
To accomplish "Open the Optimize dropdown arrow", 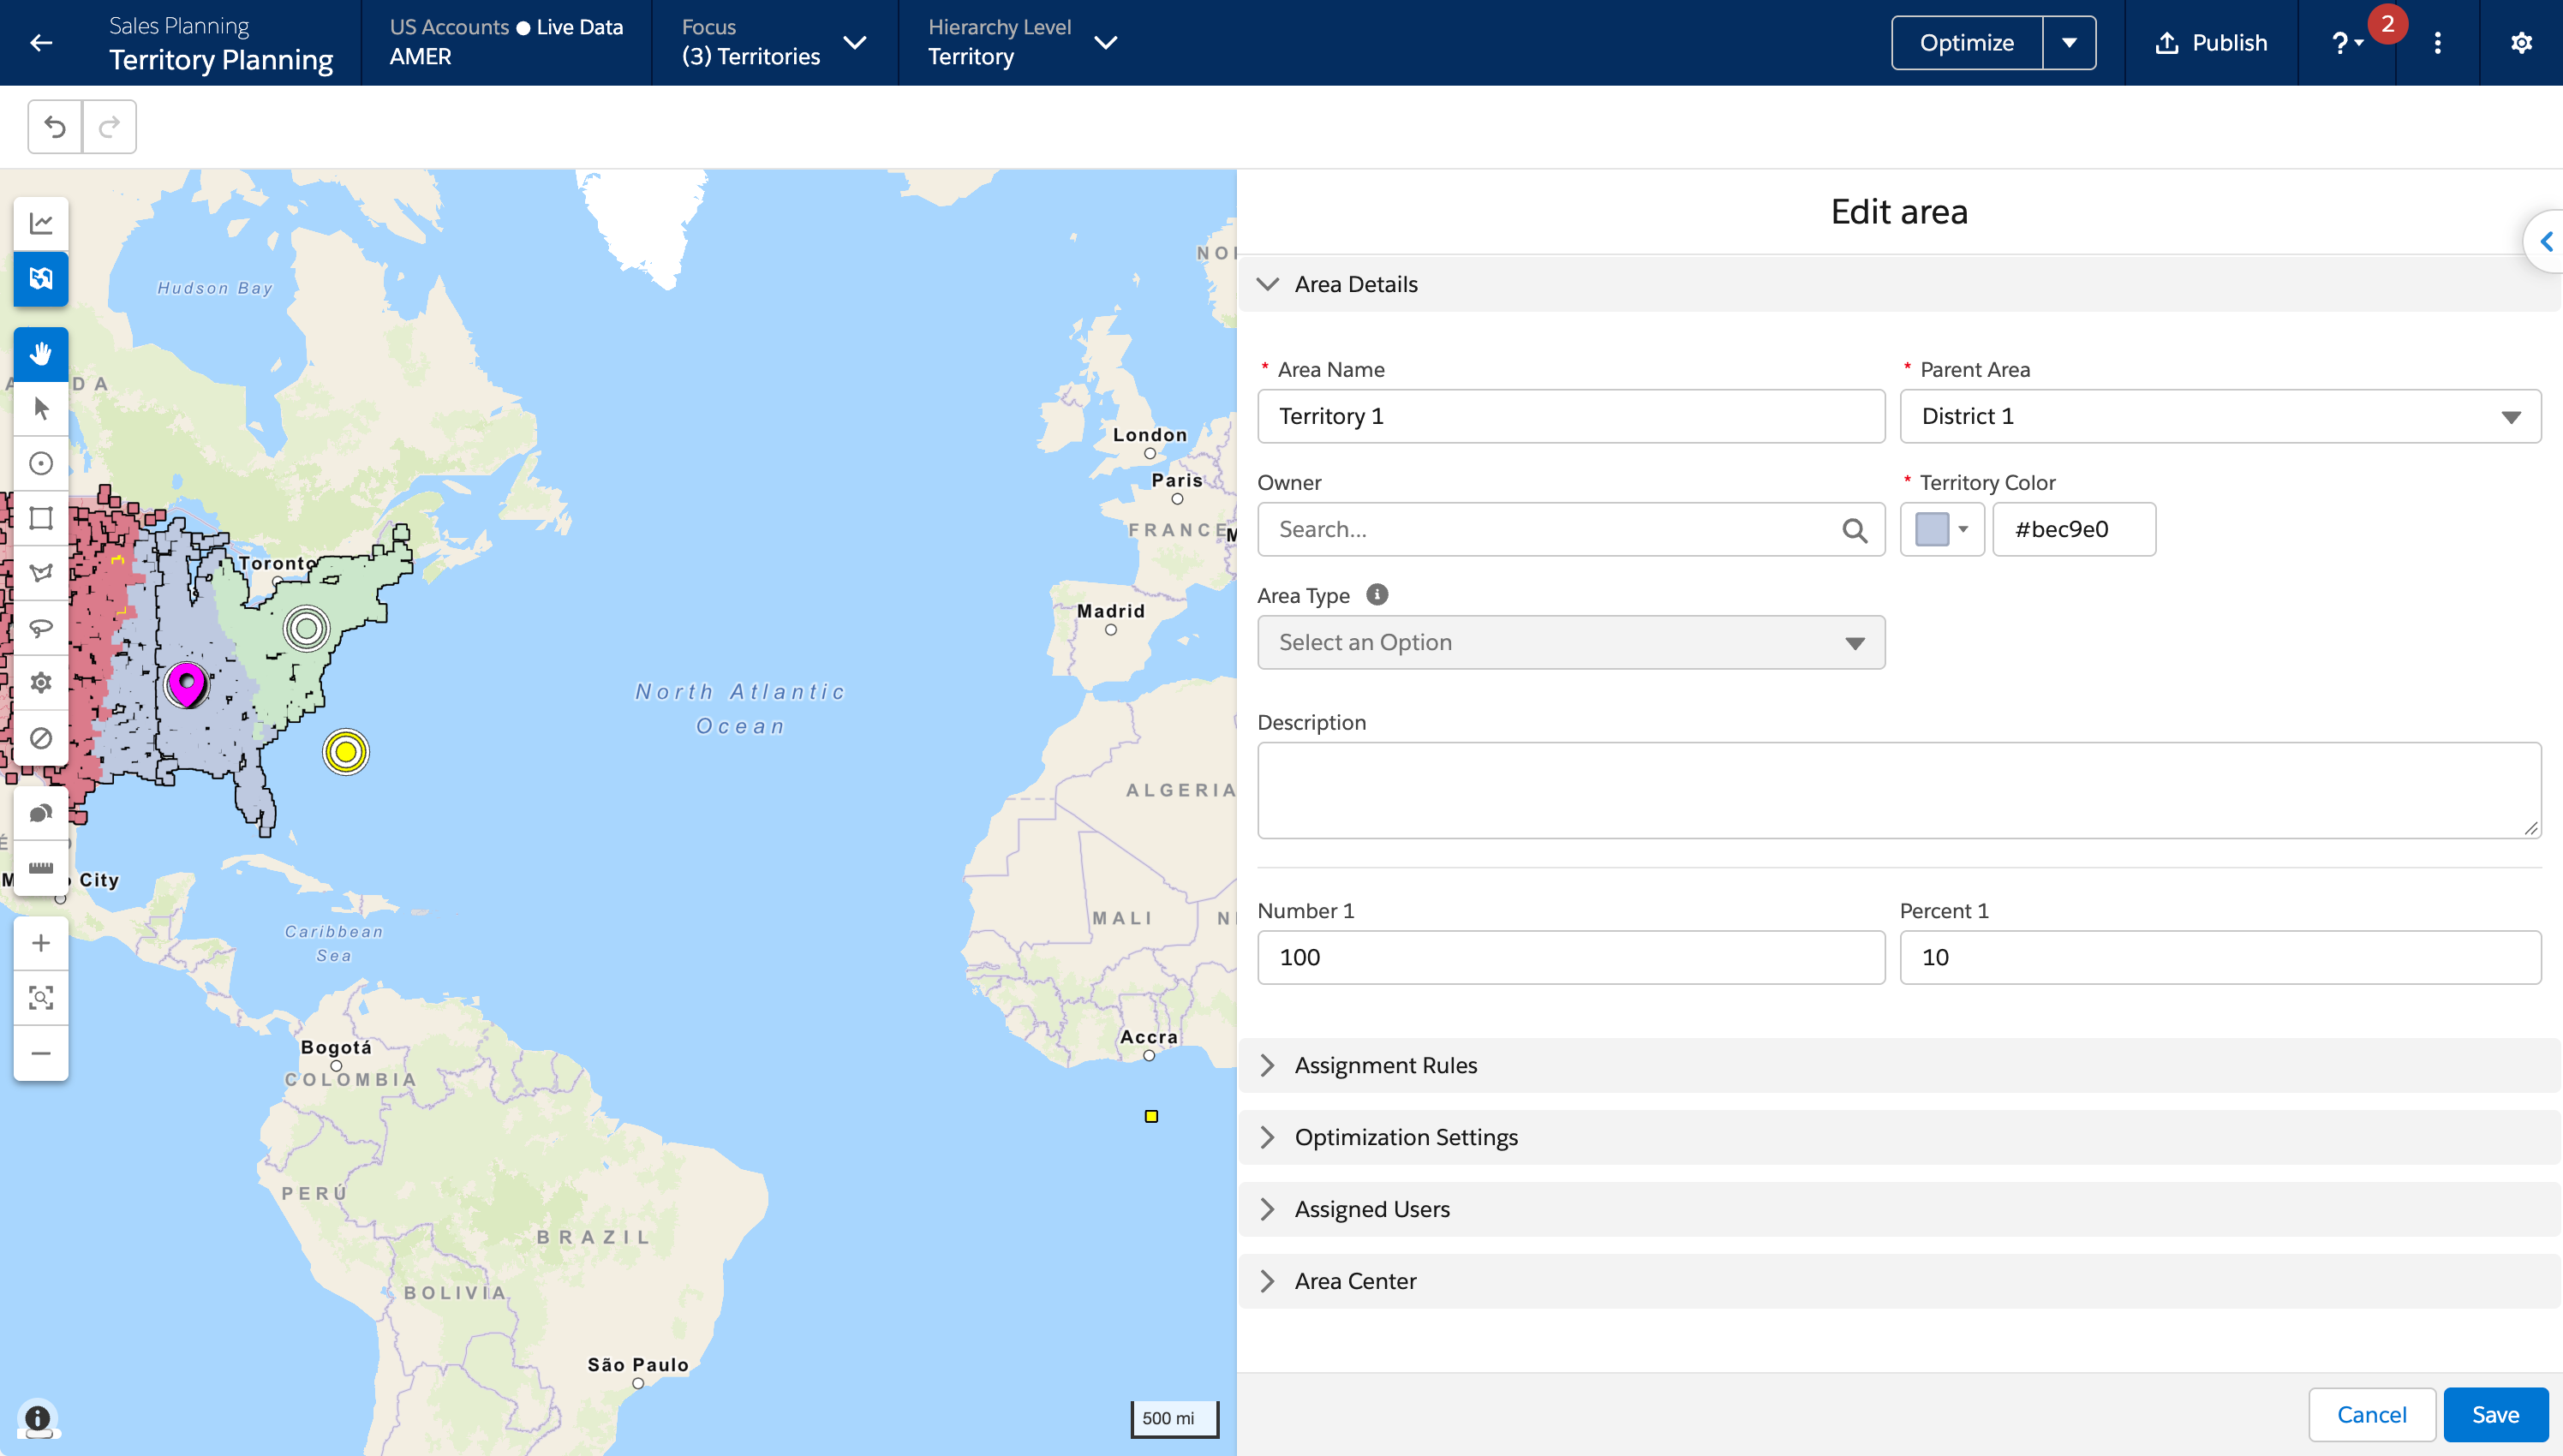I will (2069, 43).
